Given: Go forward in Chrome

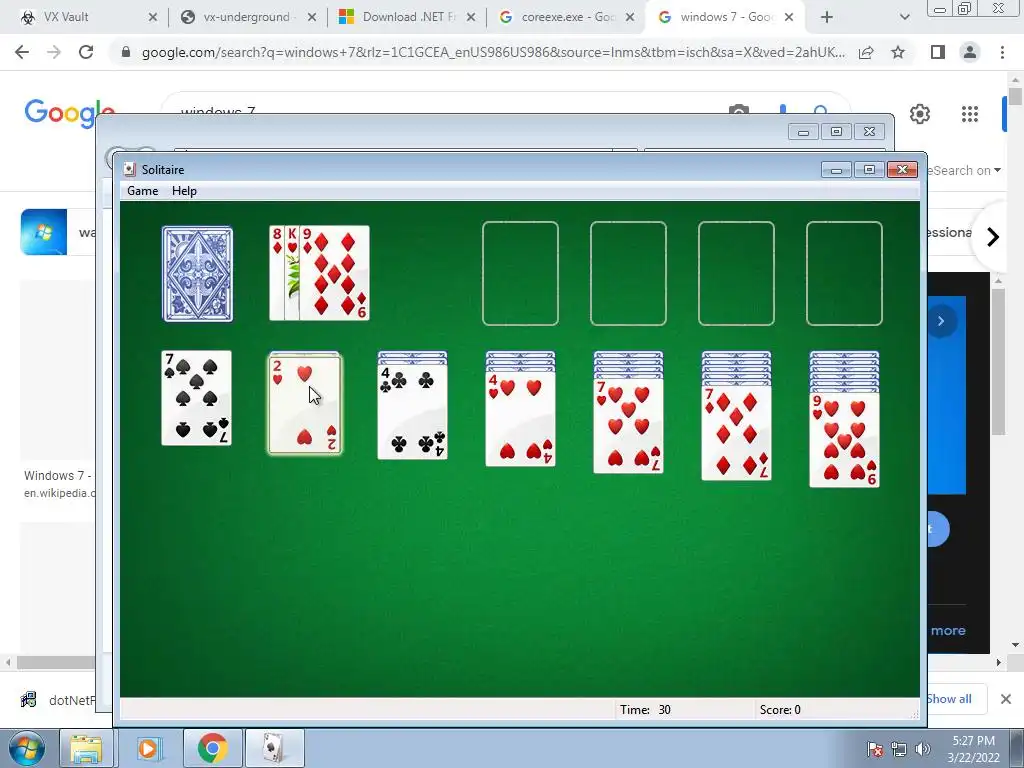Looking at the screenshot, I should click(x=54, y=52).
